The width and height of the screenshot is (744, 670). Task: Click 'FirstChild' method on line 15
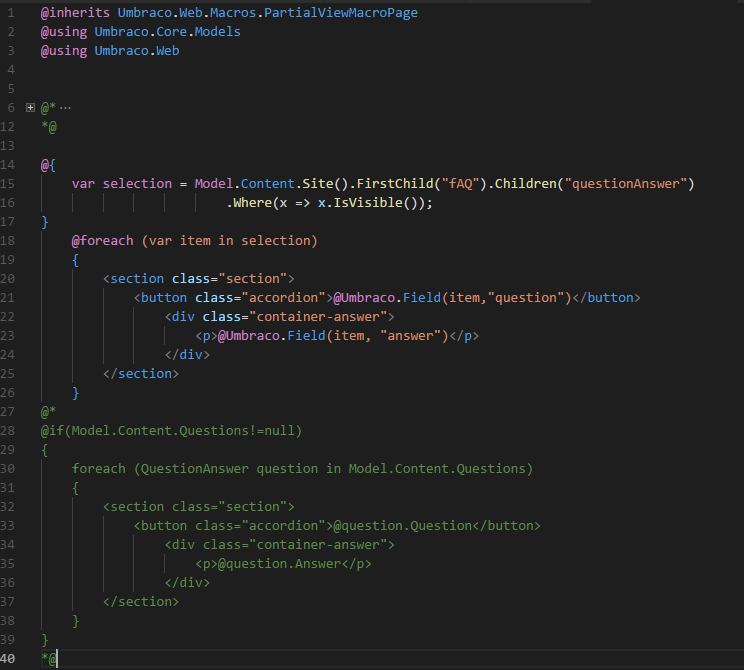pyautogui.click(x=395, y=184)
